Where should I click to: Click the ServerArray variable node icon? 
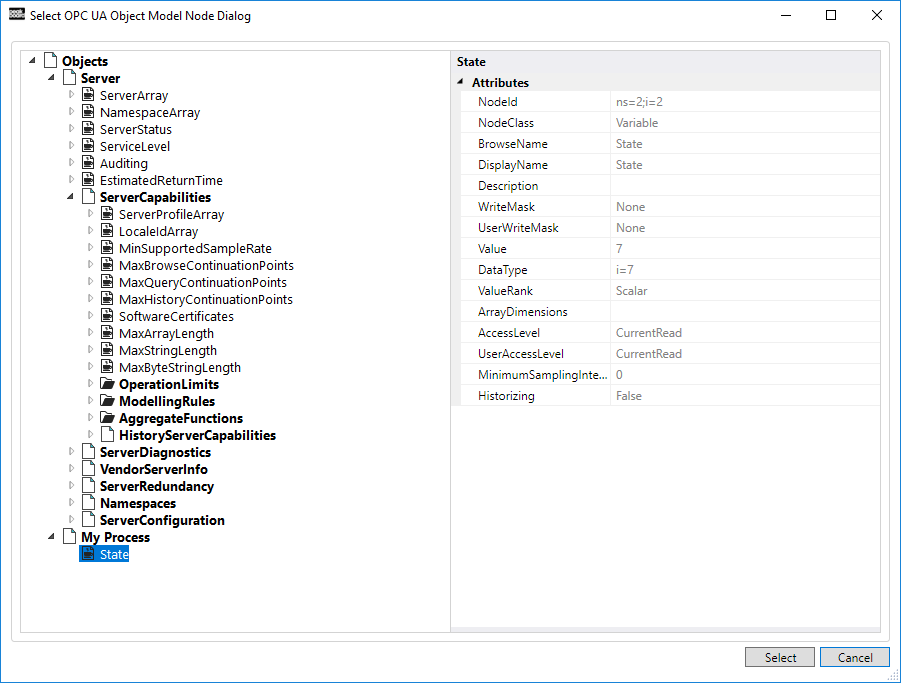(x=88, y=96)
